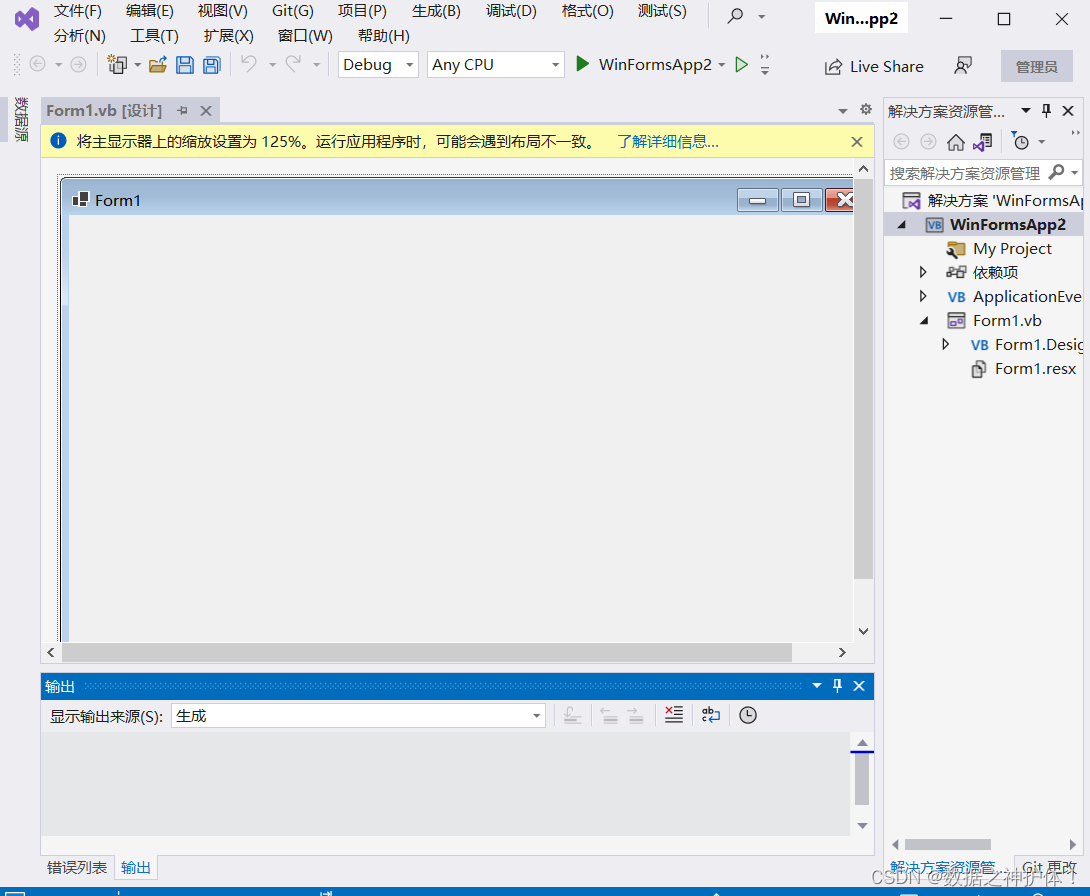Open the Git(G) menu
The height and width of the screenshot is (896, 1090).
tap(293, 11)
